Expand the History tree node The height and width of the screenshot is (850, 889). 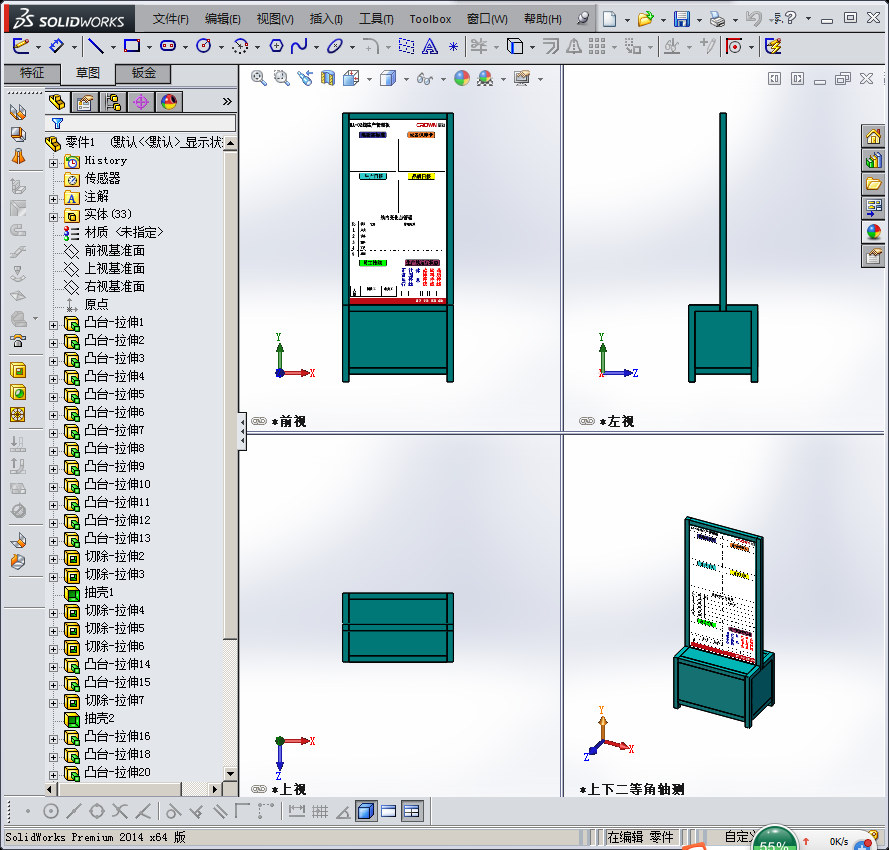(x=53, y=163)
